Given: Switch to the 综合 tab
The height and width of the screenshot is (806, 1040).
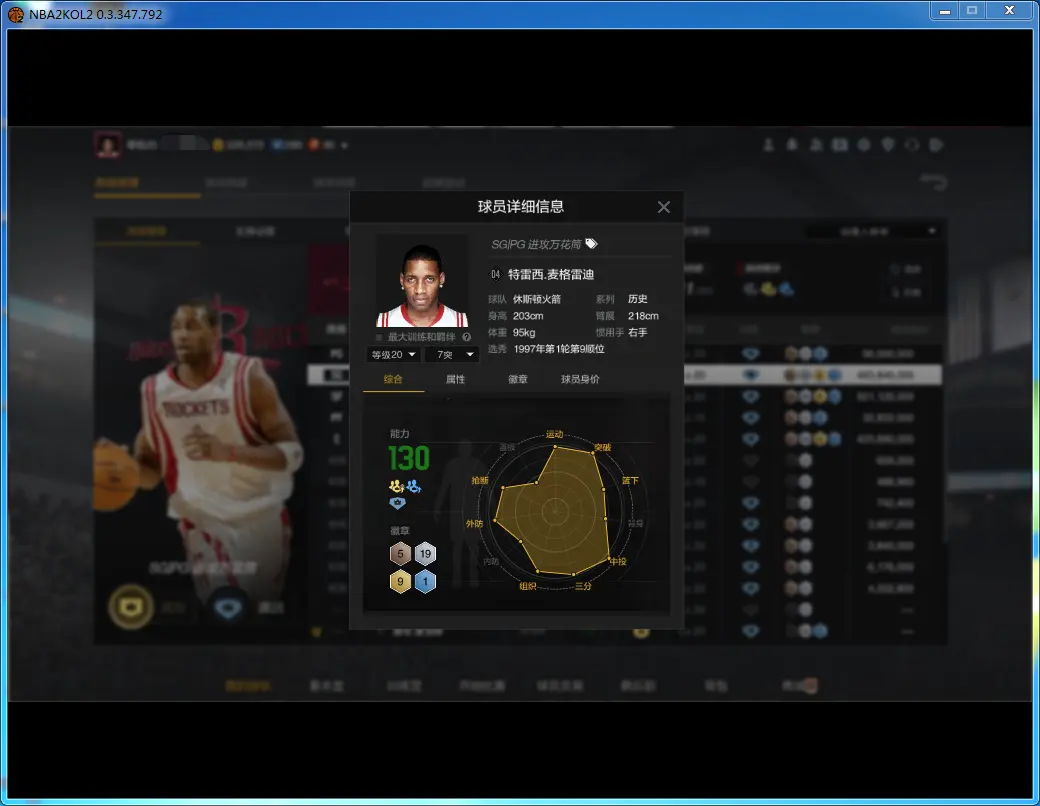Looking at the screenshot, I should [x=393, y=379].
